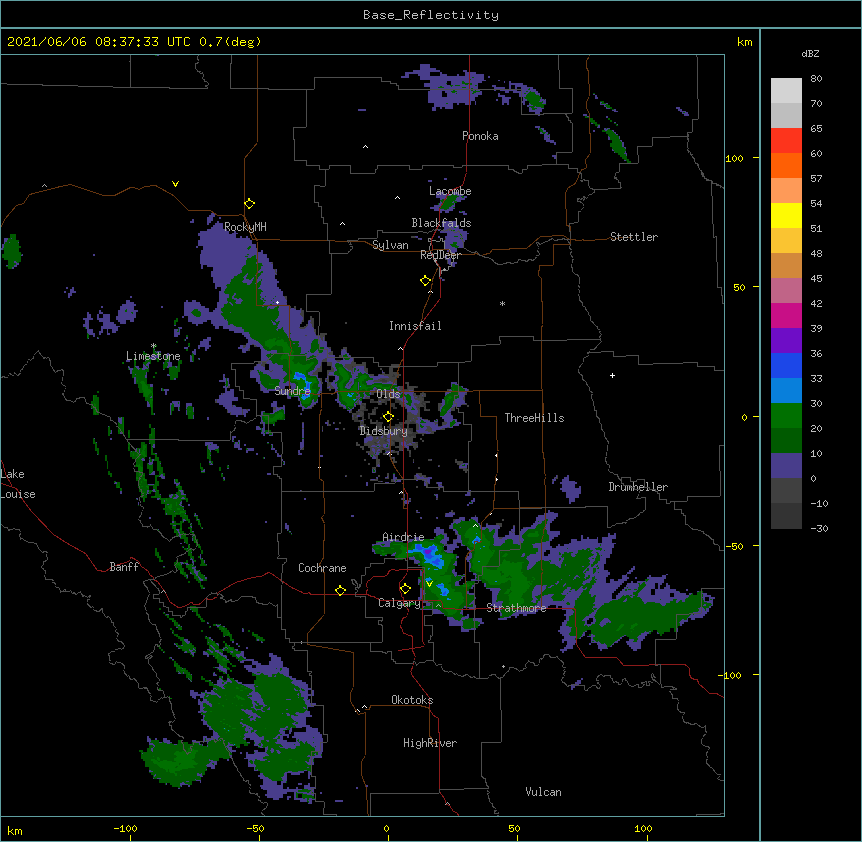The image size is (862, 842).
Task: Click the Ponoka city label
Action: click(480, 136)
